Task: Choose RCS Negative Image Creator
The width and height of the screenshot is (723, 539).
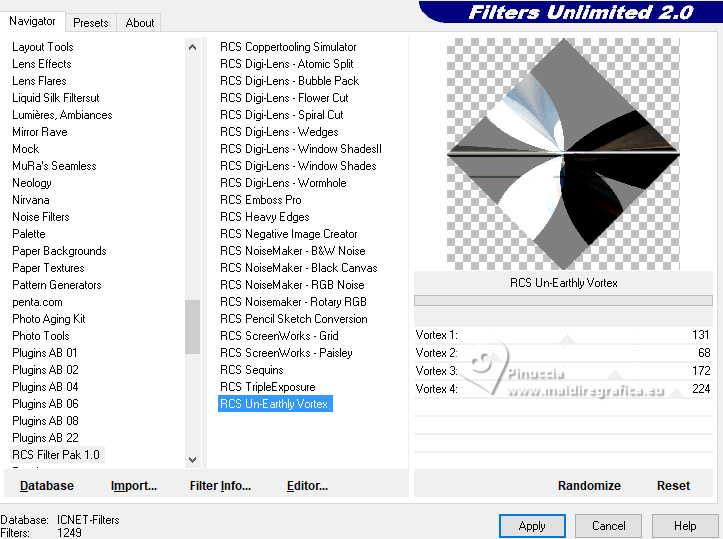Action: point(289,234)
